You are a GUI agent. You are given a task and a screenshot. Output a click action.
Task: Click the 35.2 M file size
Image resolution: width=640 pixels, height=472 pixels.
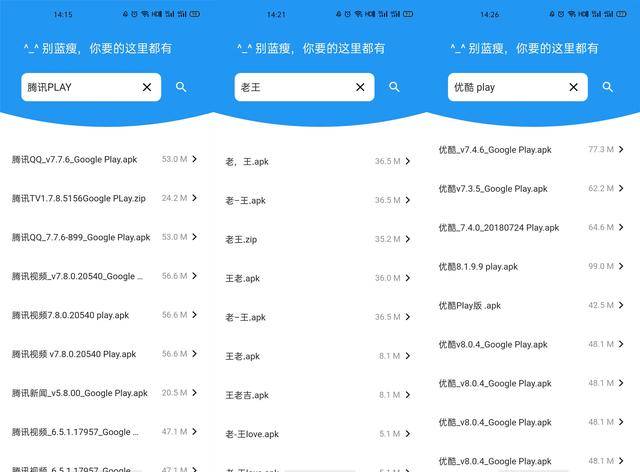coord(387,239)
